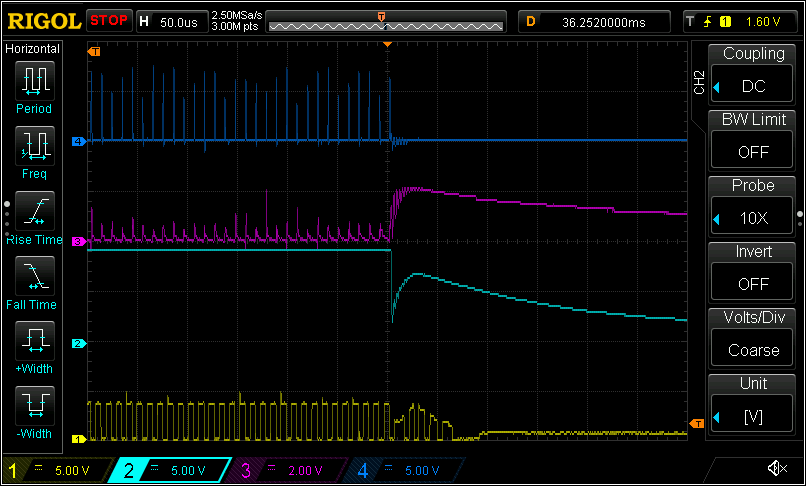Click the STOP status button
This screenshot has height=486, width=806.
click(109, 20)
